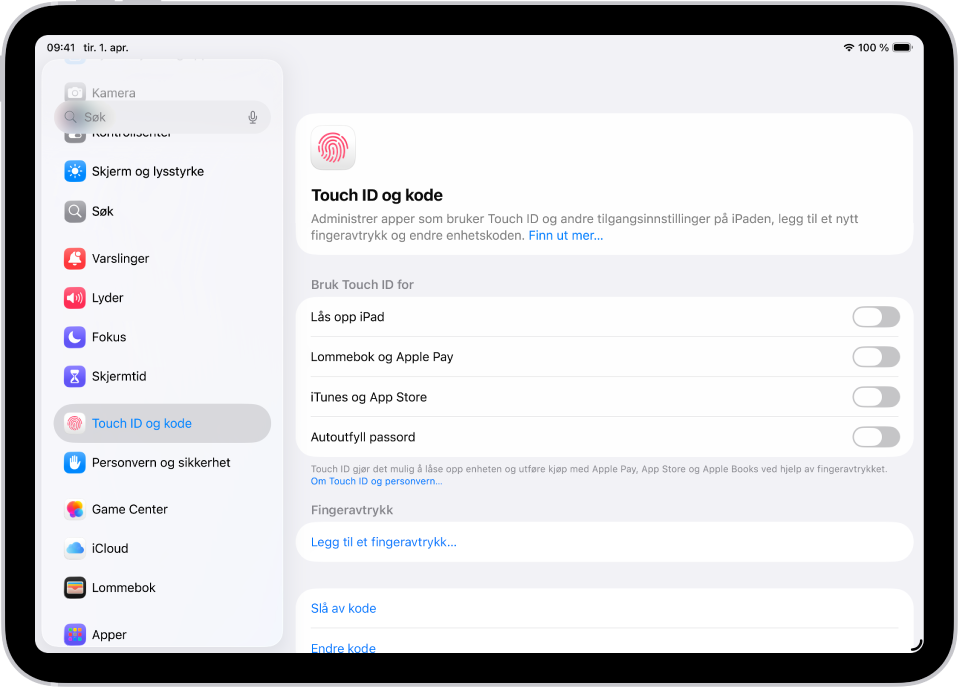Enable iTunes og App Store toggle
Viewport: 960px width, 692px height.
876,397
